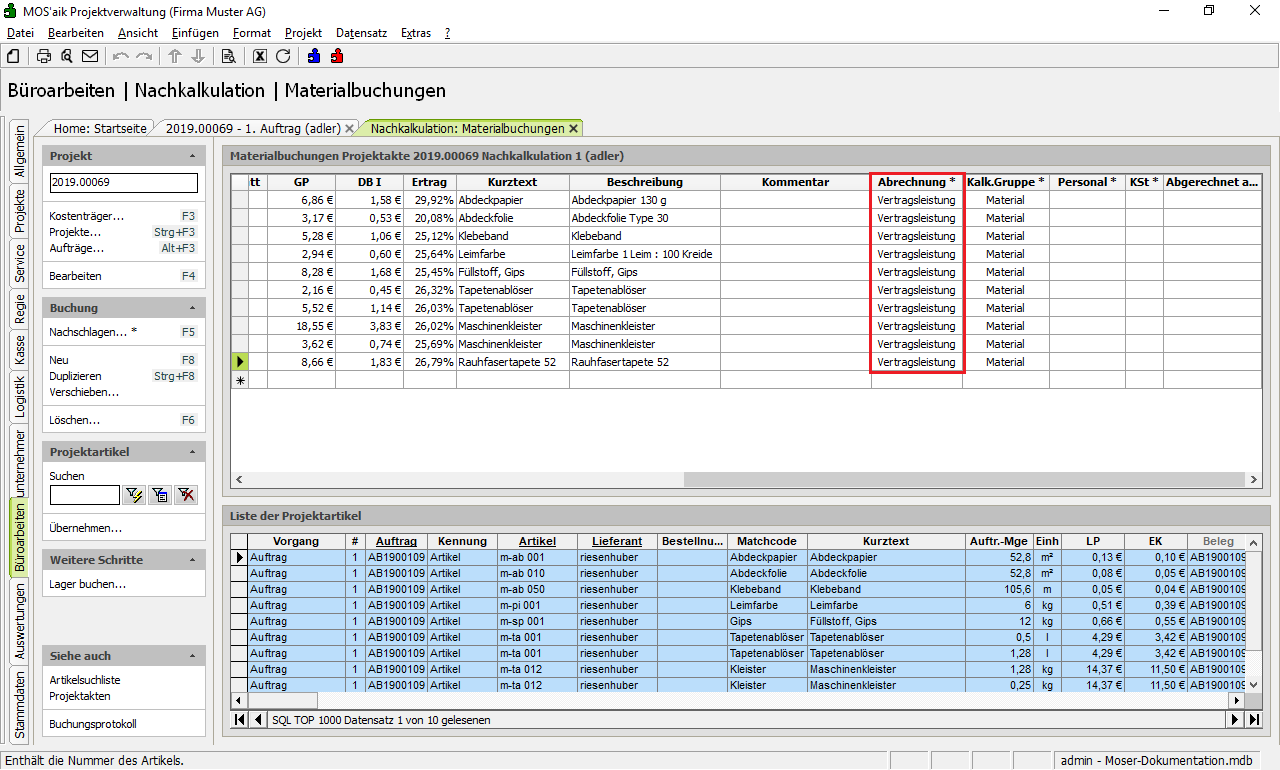
Task: Remove filter with the red X funnel icon
Action: 185,495
